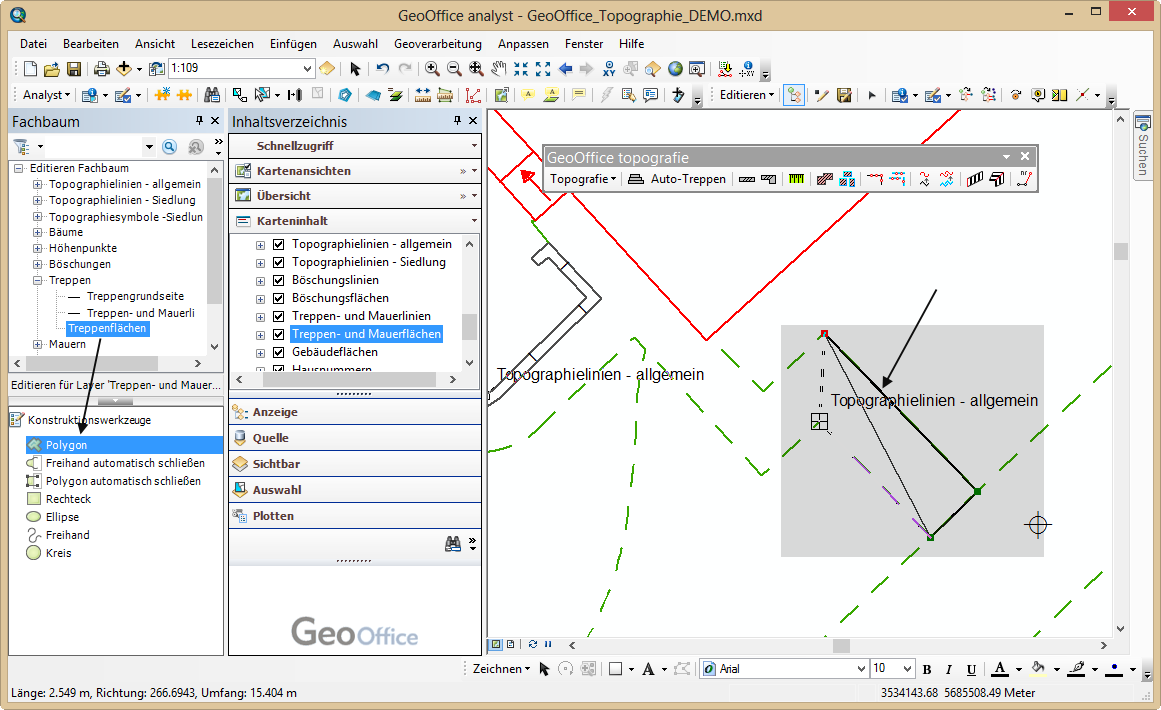
Task: Toggle the Gebäudeflächen layer visibility checkbox
Action: [279, 352]
